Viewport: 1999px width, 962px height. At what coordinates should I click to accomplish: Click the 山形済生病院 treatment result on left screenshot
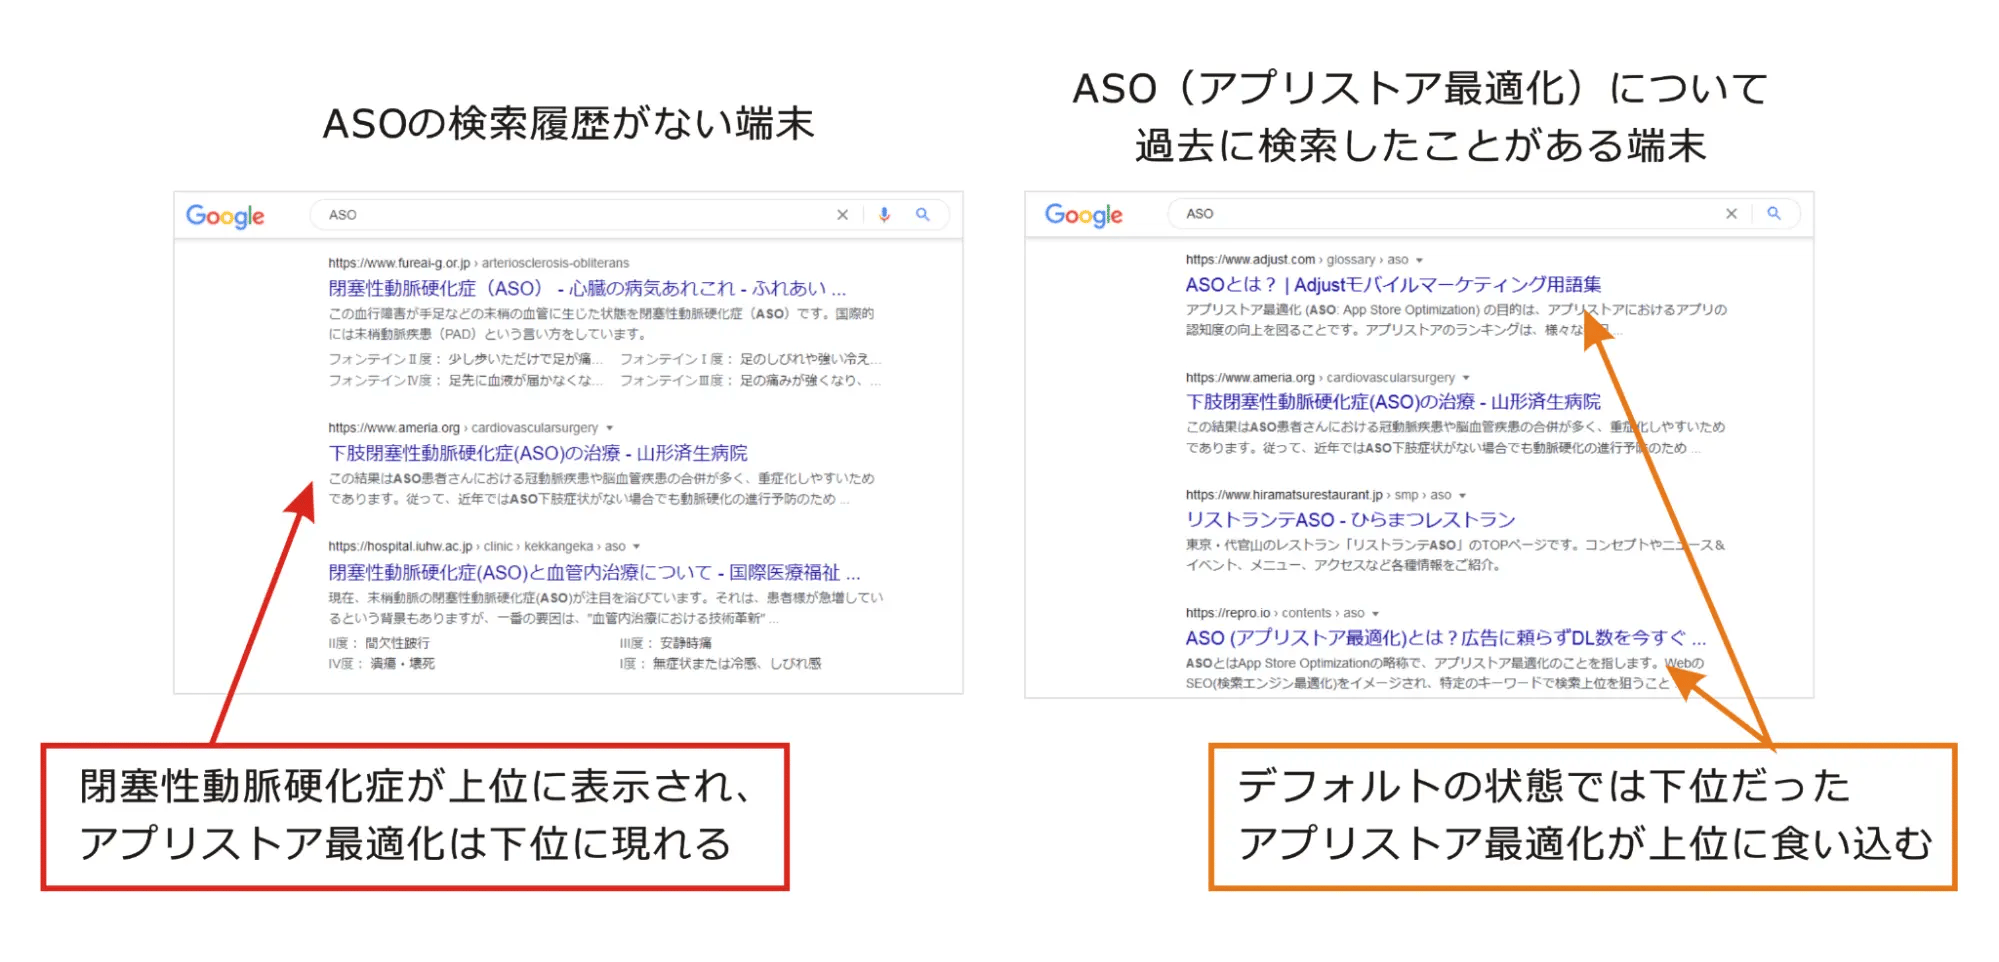point(537,452)
